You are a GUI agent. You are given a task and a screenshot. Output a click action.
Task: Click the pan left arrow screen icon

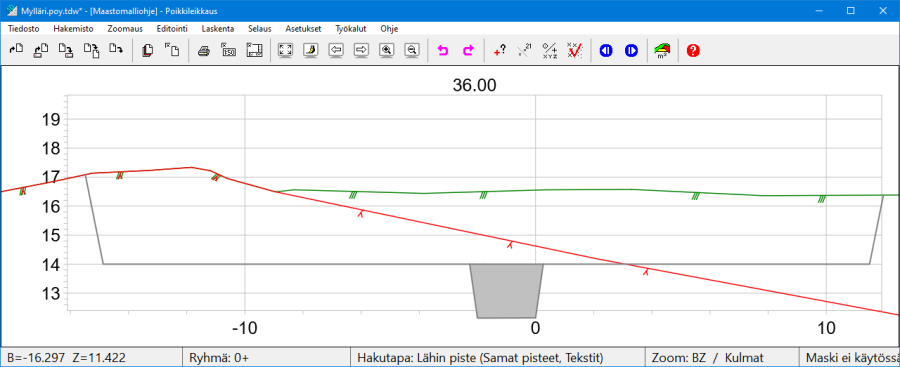point(336,51)
